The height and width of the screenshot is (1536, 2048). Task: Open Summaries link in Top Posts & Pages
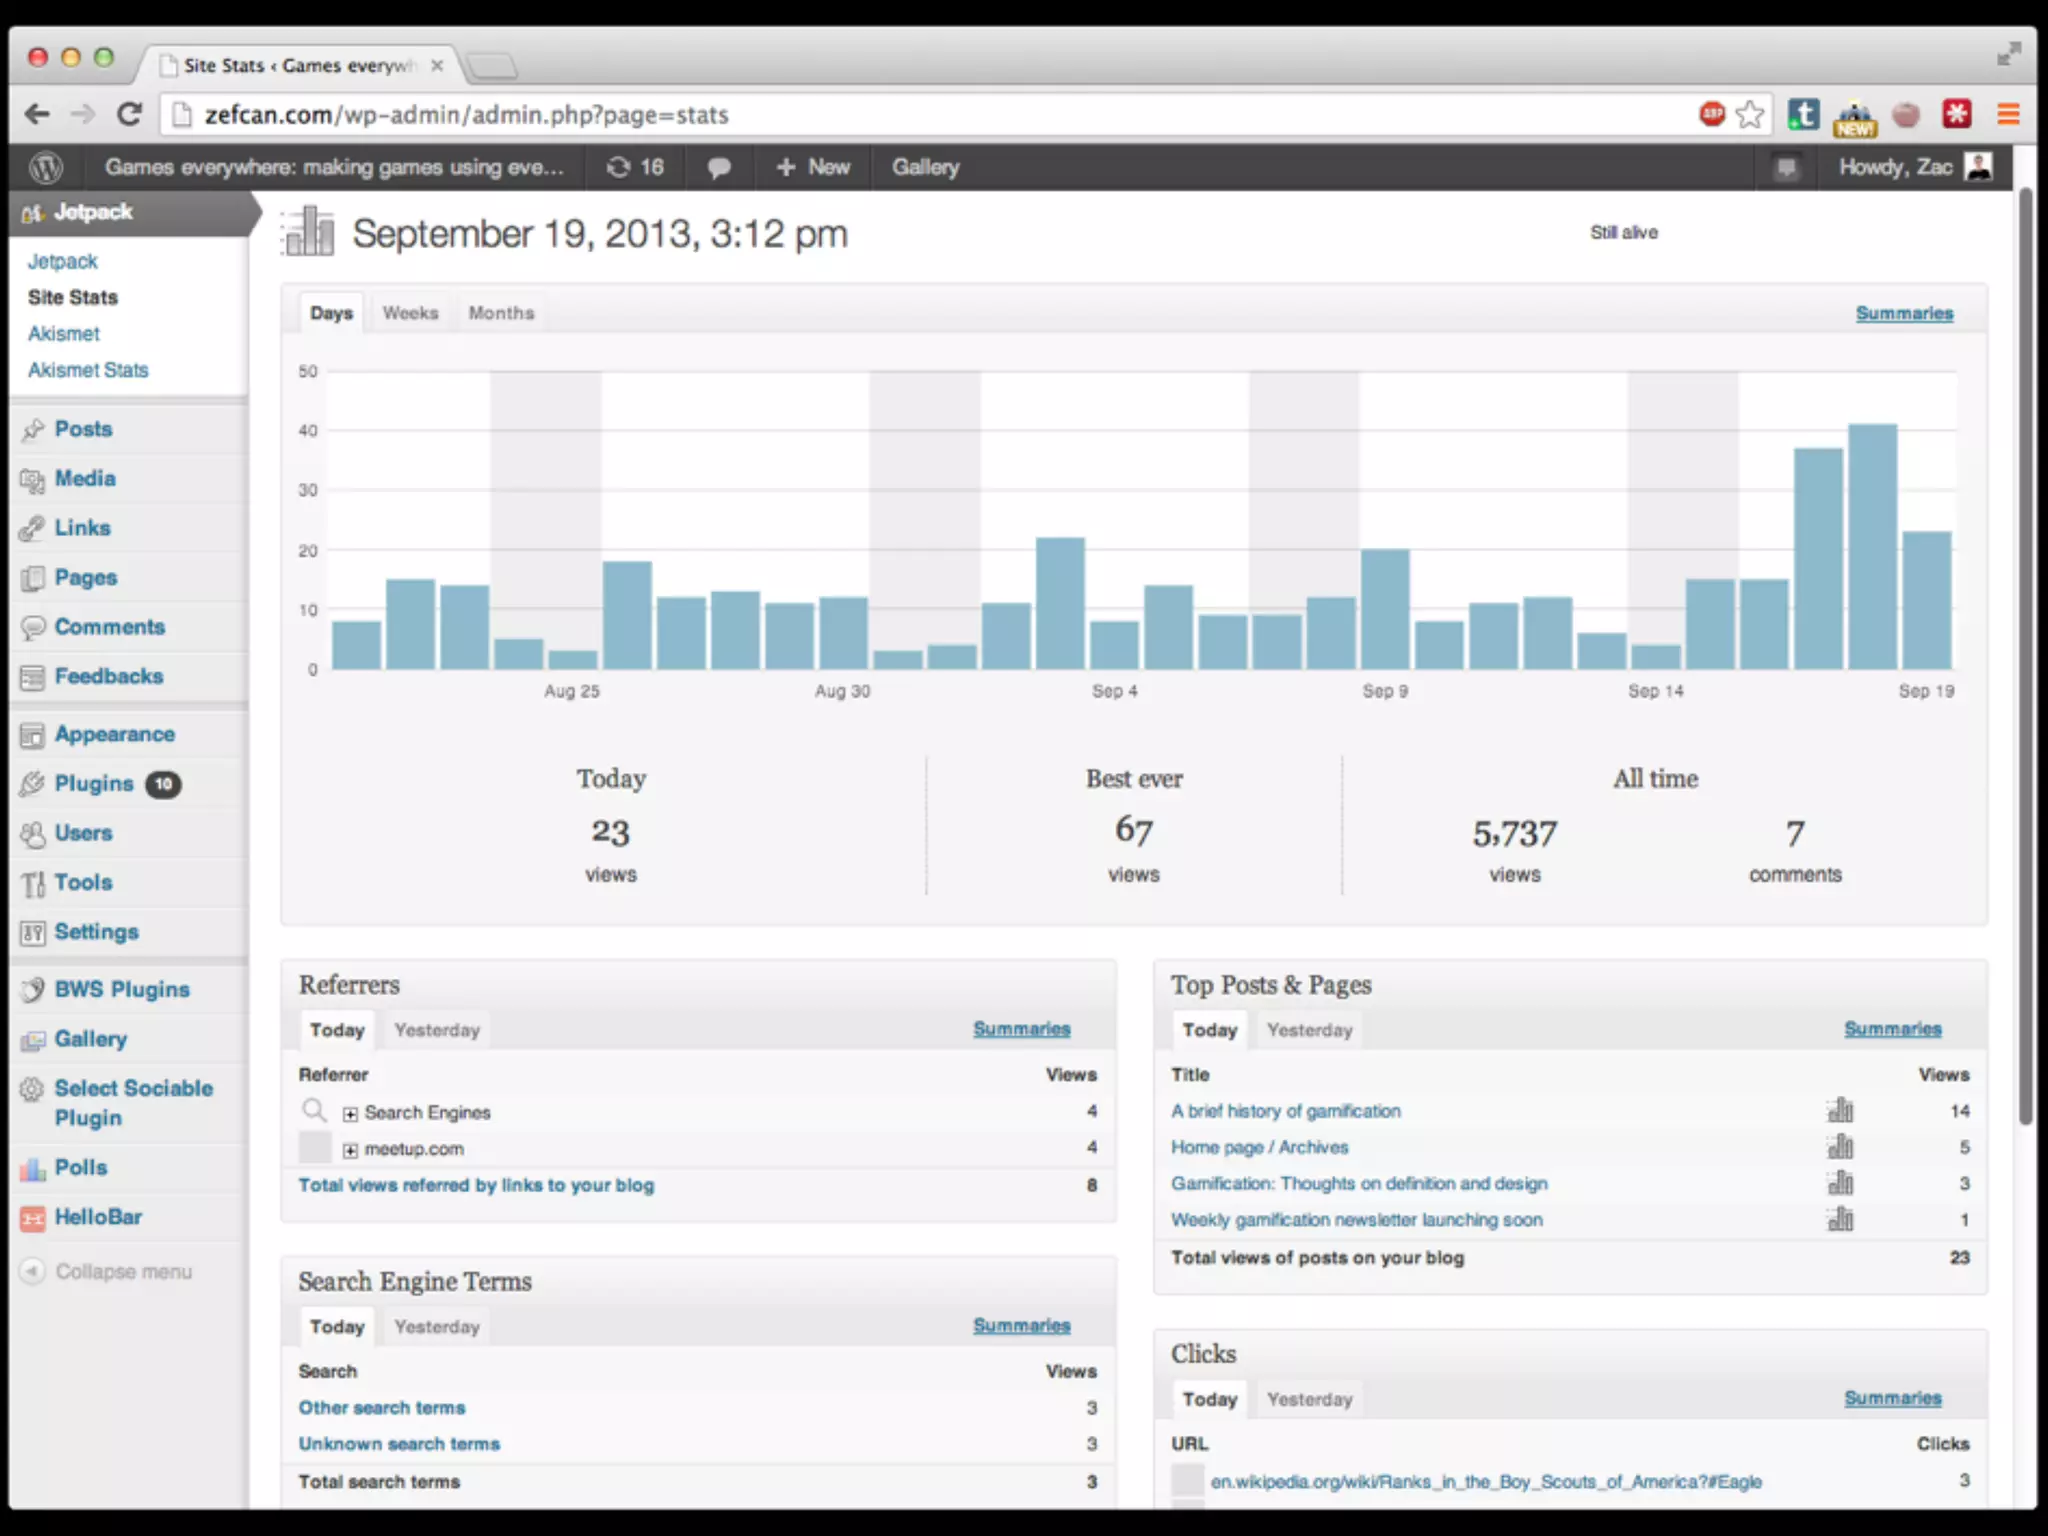[1892, 1029]
